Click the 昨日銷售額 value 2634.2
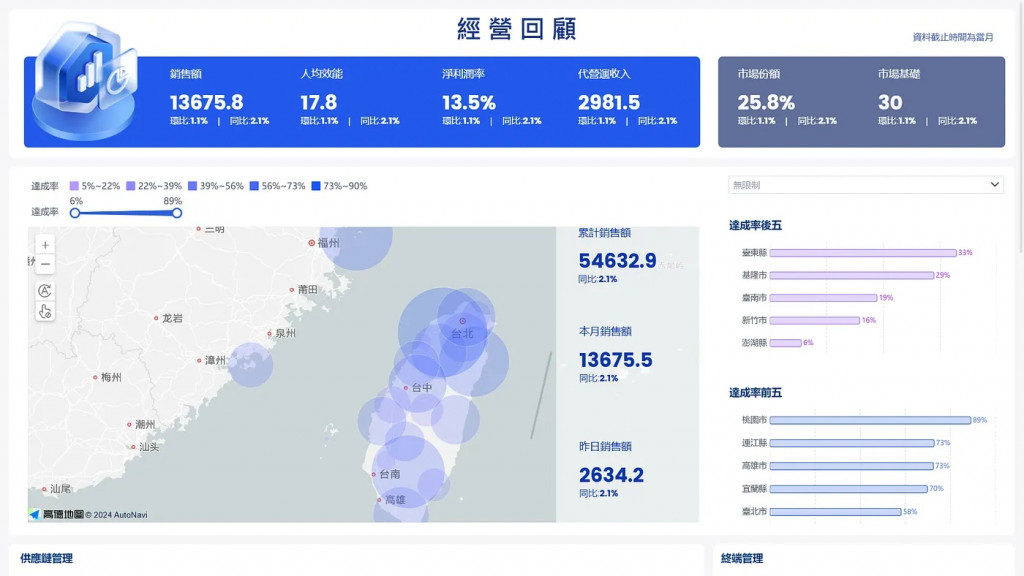Viewport: 1024px width, 576px height. [611, 475]
